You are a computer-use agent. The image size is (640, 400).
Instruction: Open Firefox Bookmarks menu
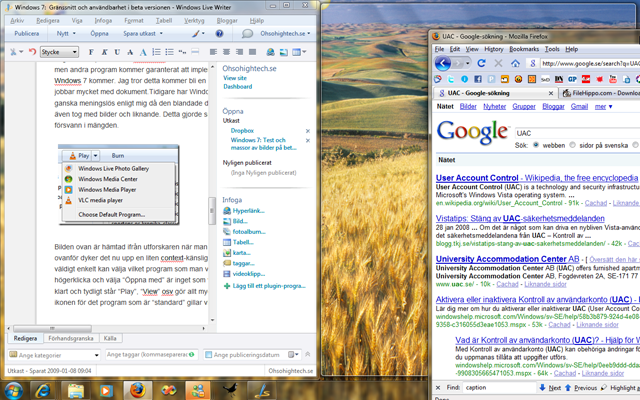click(524, 49)
